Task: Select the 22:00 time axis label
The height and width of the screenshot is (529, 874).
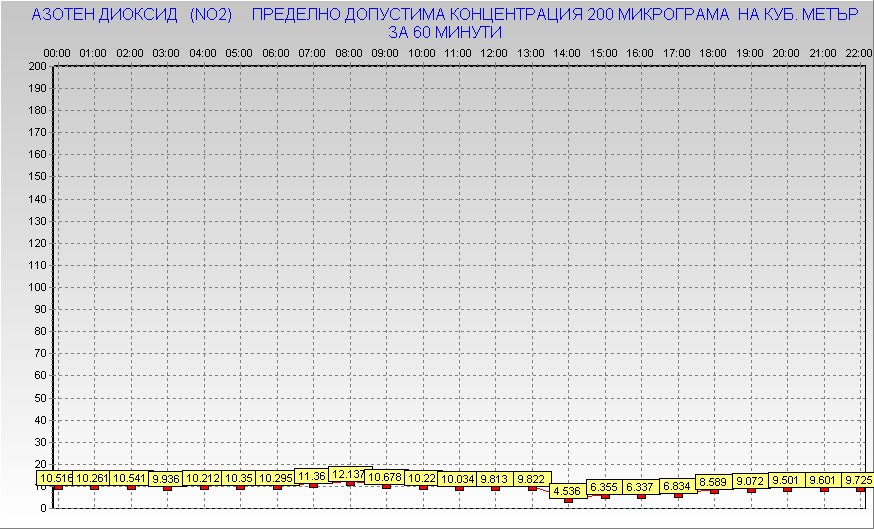Action: 858,52
